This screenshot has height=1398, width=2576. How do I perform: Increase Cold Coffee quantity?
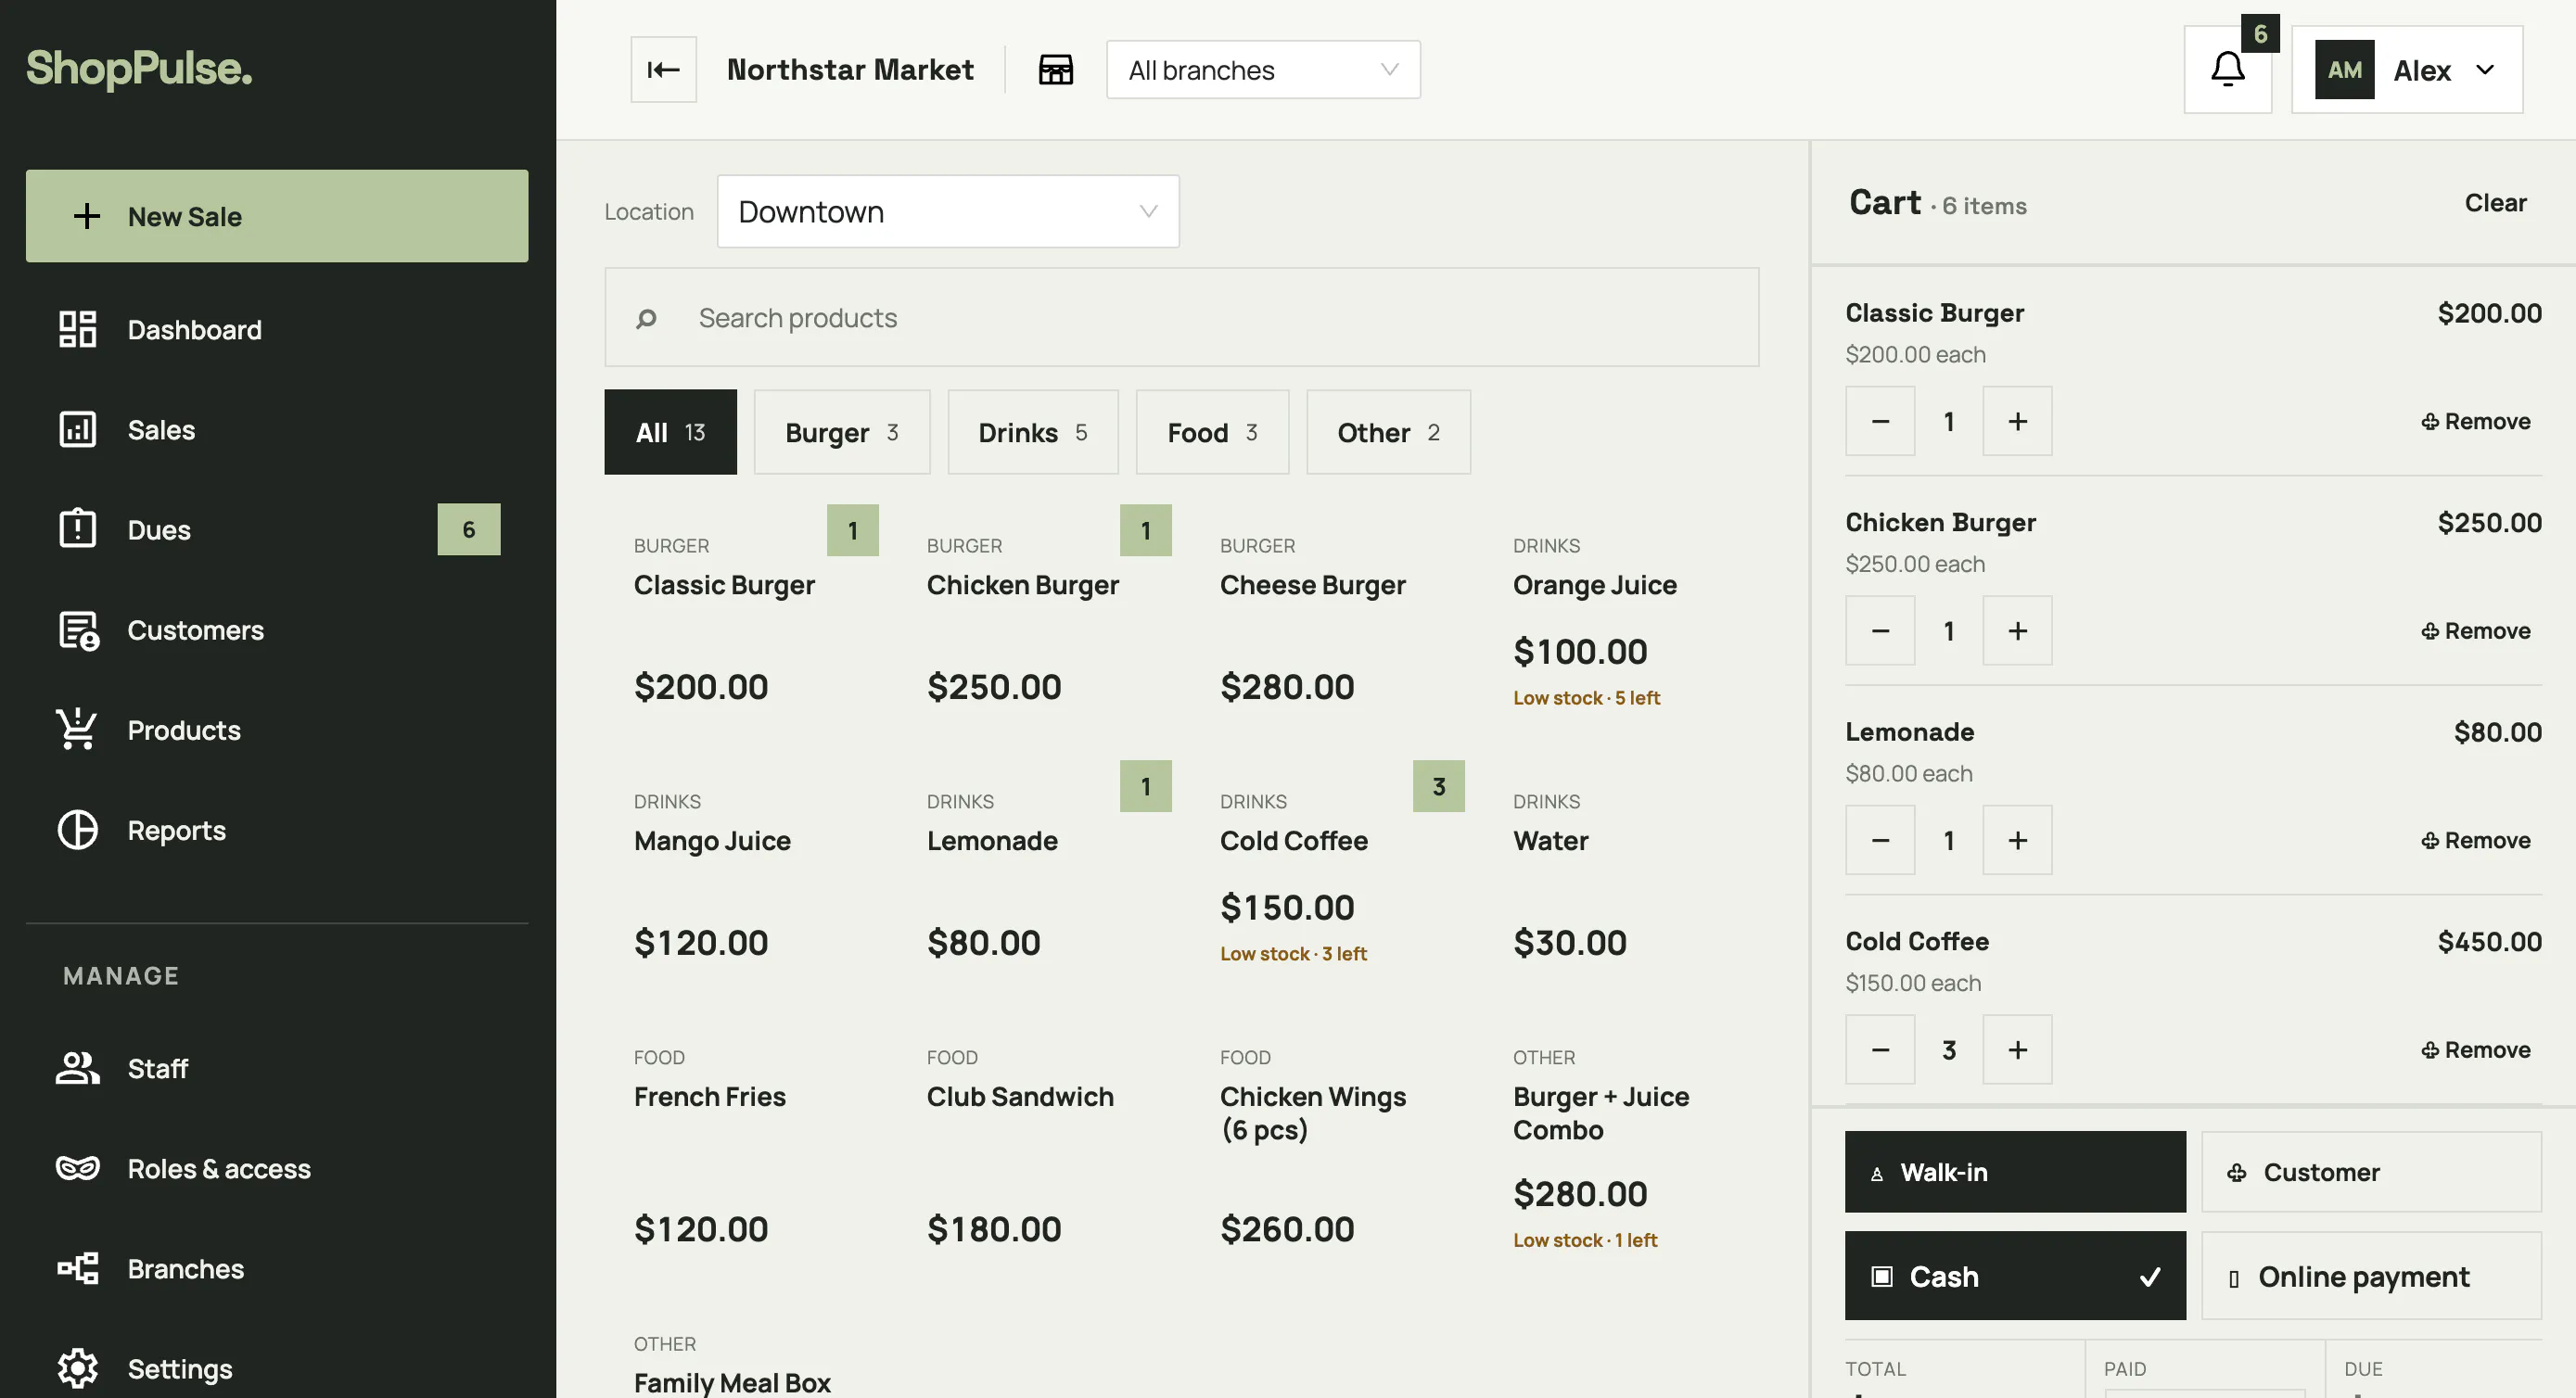click(x=2016, y=1049)
